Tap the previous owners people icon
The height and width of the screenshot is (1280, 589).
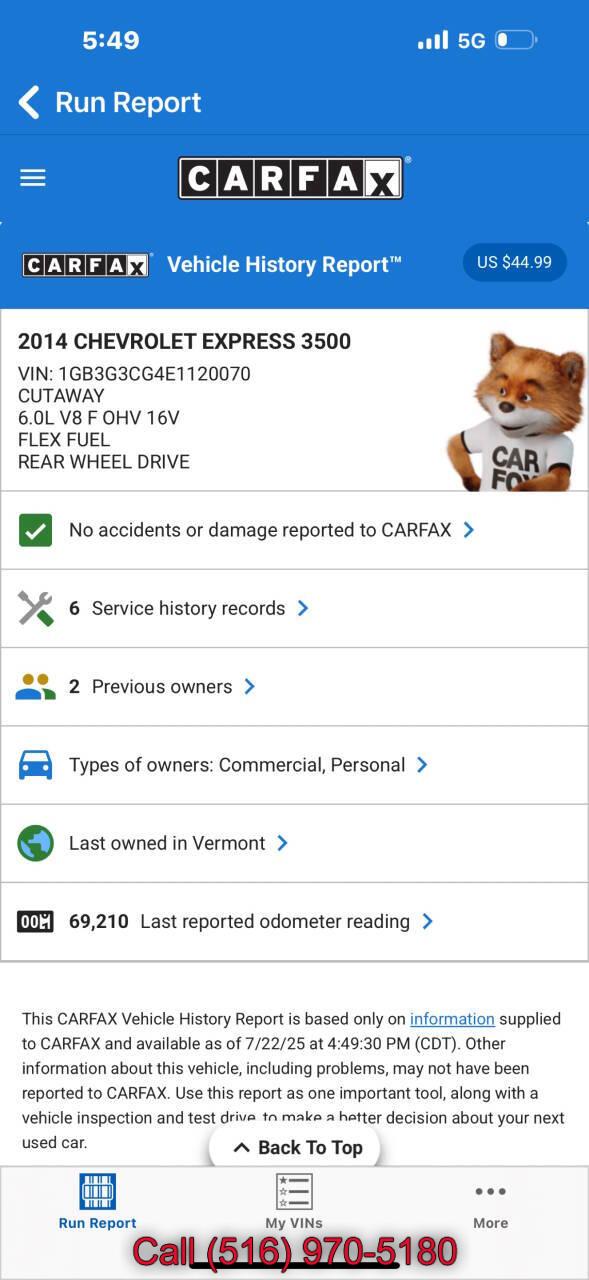(35, 687)
